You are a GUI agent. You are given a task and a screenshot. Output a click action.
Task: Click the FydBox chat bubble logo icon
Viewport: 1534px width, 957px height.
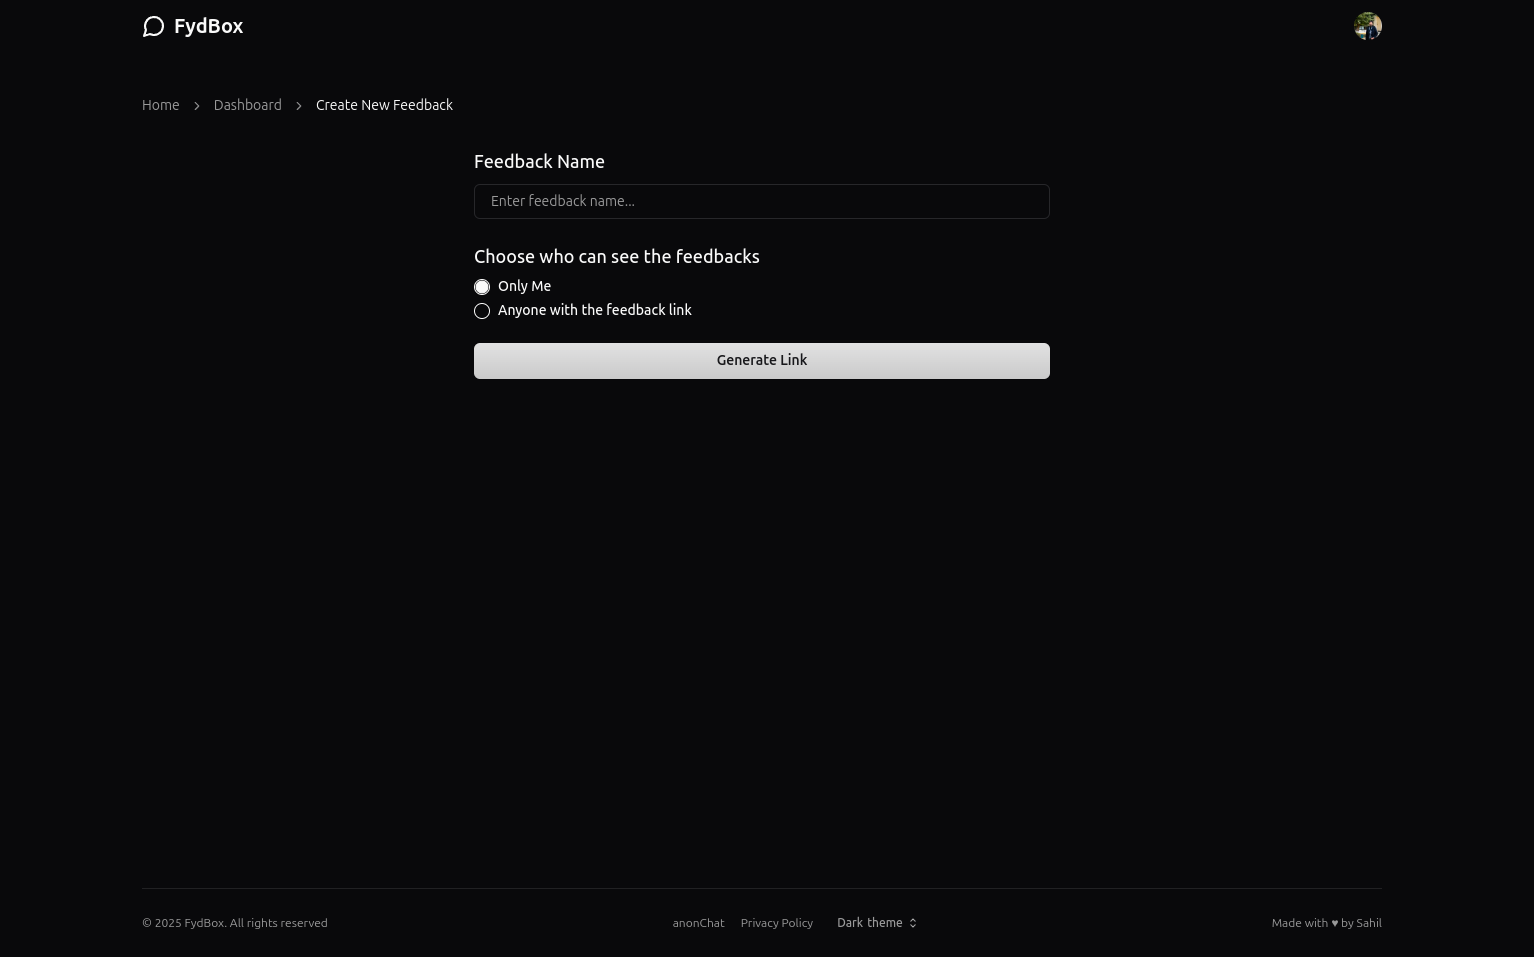[x=153, y=27]
